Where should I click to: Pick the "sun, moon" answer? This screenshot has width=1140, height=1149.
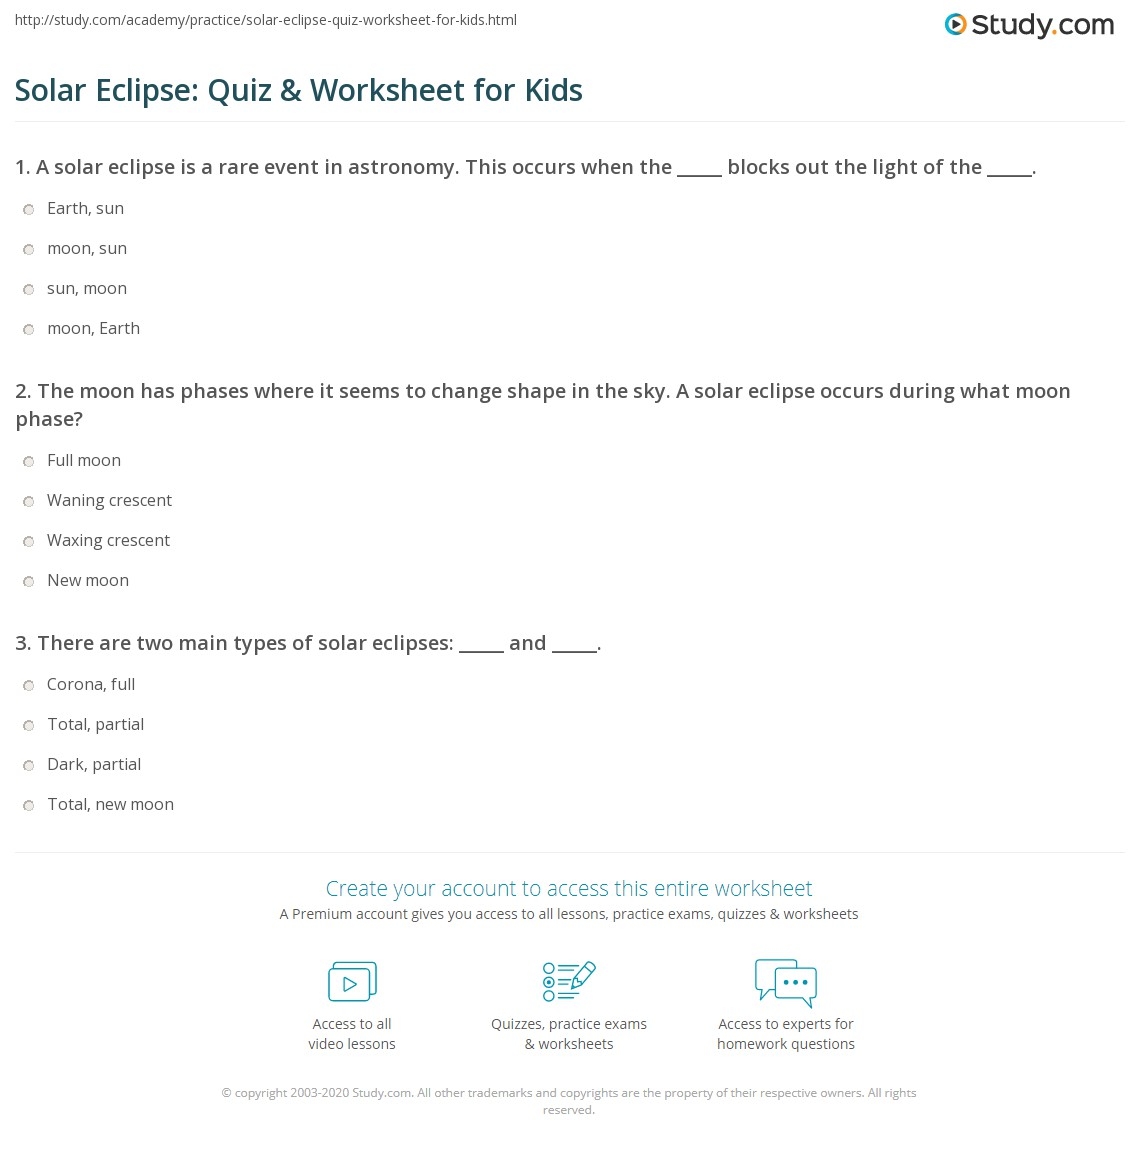tap(29, 290)
